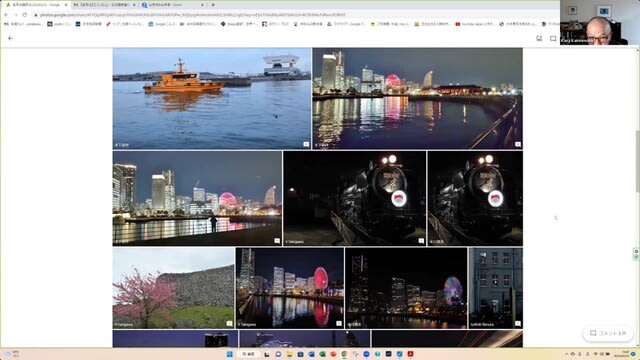Screen dimensions: 640x360
Task: Open the Windows Start menu icon
Action: (229, 354)
